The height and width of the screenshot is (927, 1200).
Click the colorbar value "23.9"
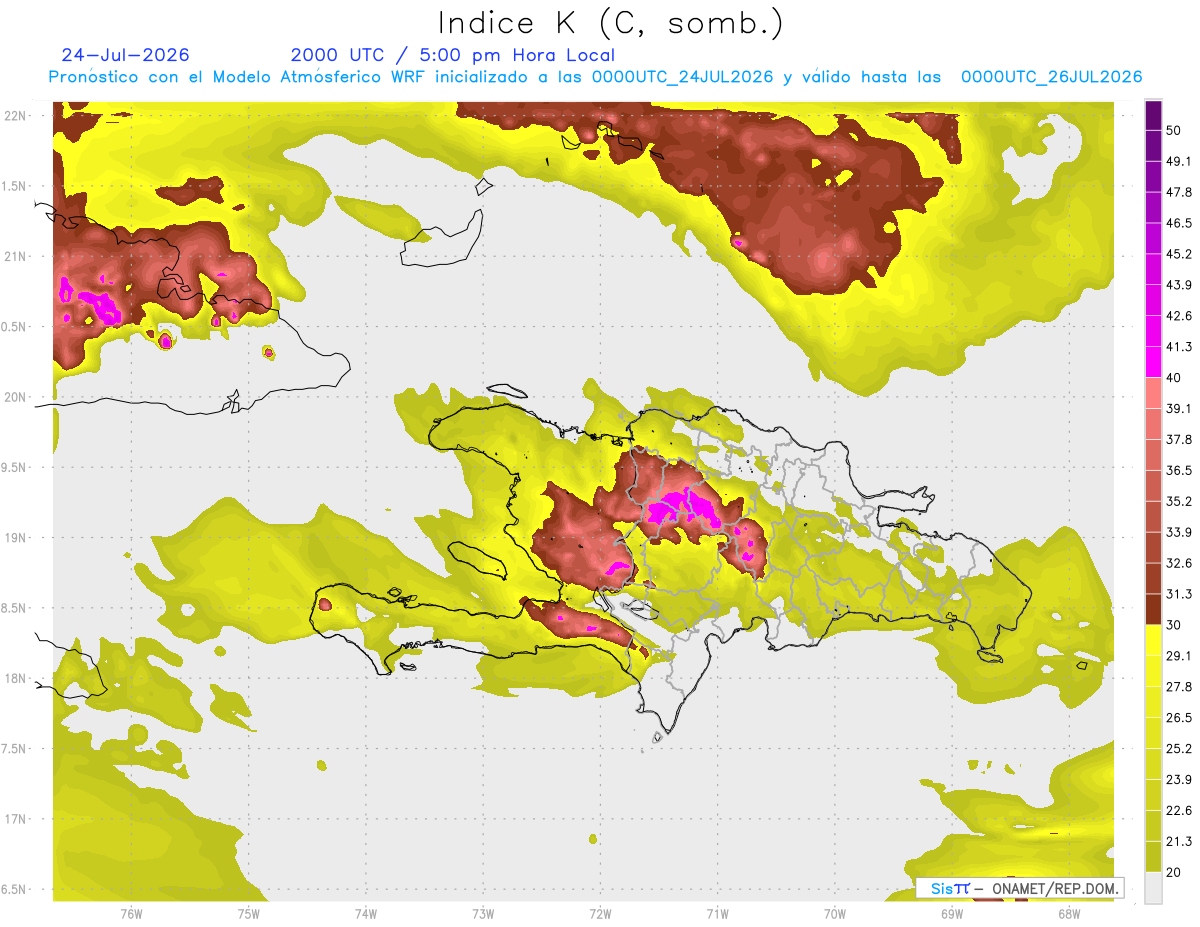(x=1179, y=780)
